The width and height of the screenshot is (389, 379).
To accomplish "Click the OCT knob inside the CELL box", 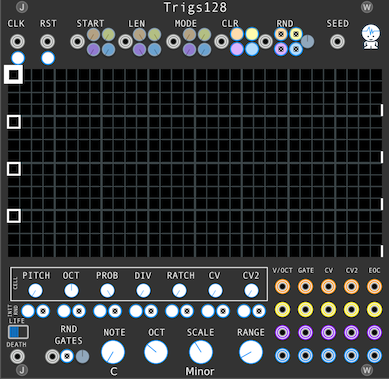I will (71, 291).
